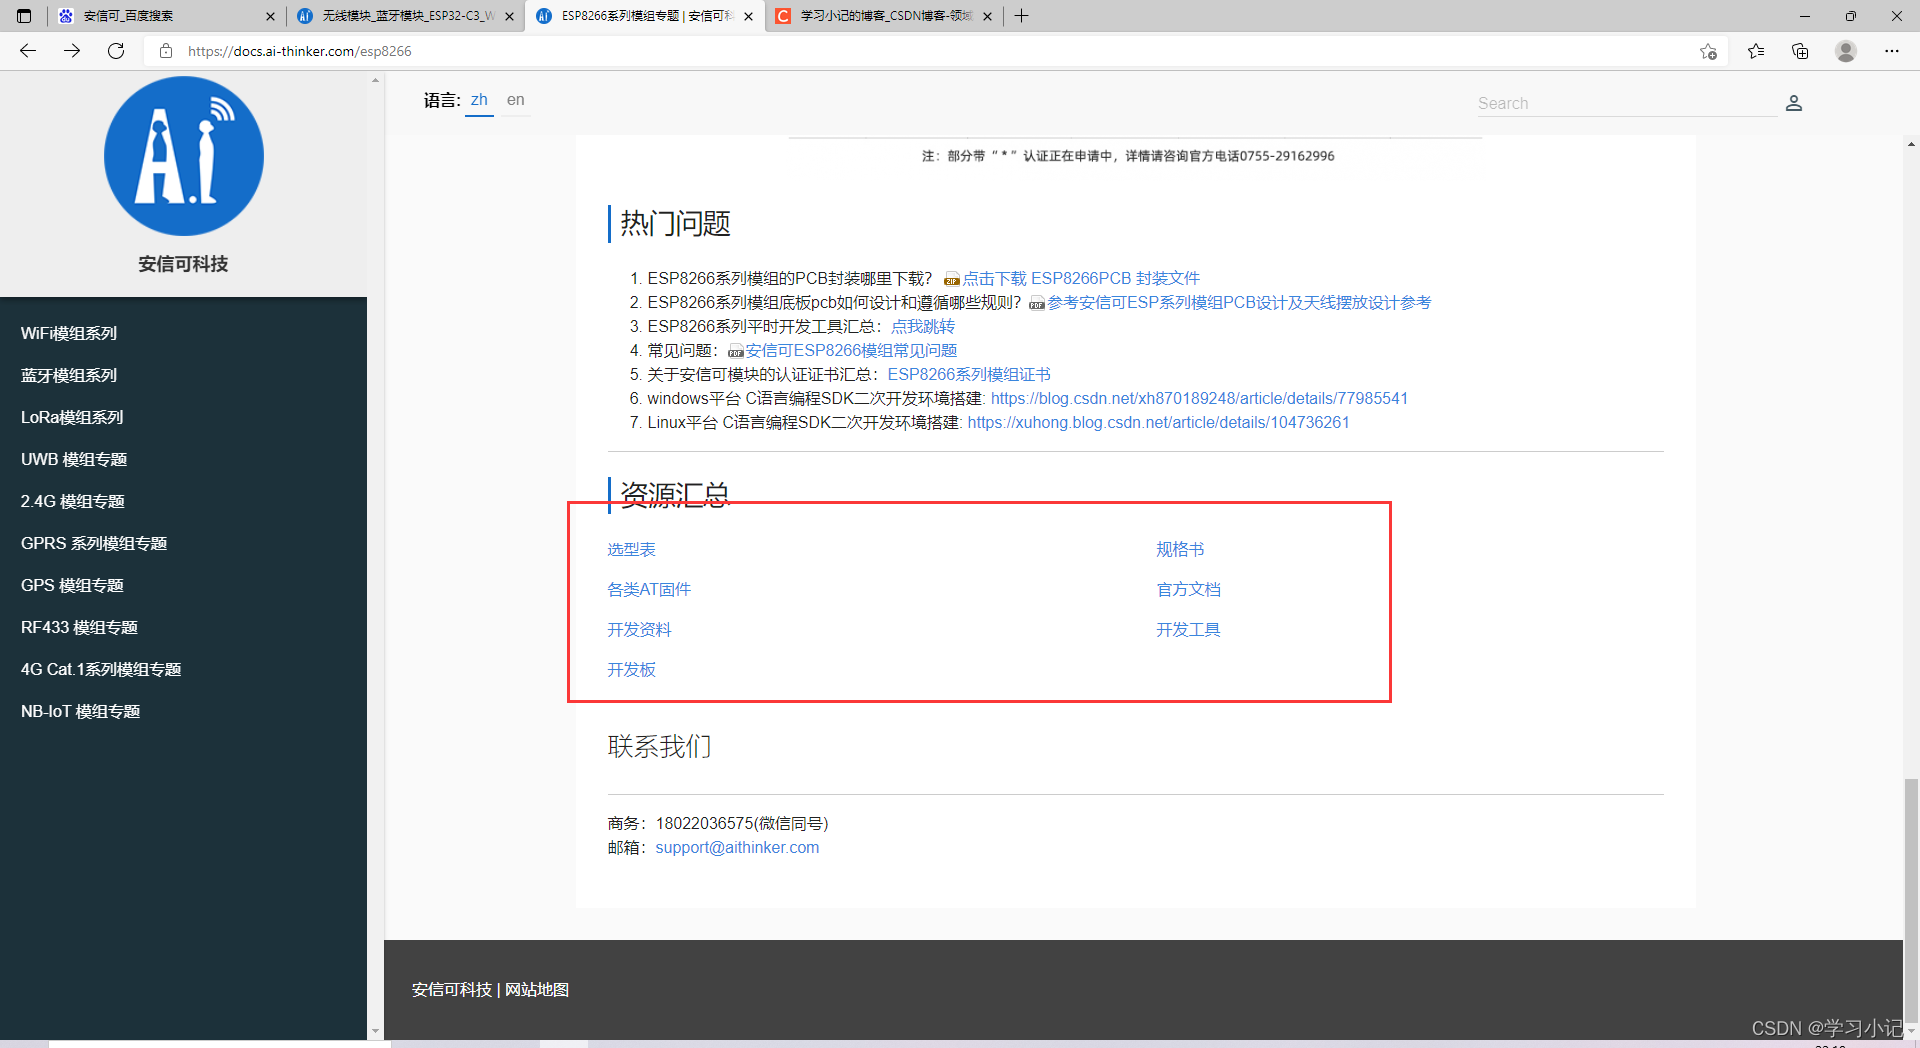Screen dimensions: 1920x1048
Task: Open a new tab with plus button
Action: pyautogui.click(x=1021, y=16)
